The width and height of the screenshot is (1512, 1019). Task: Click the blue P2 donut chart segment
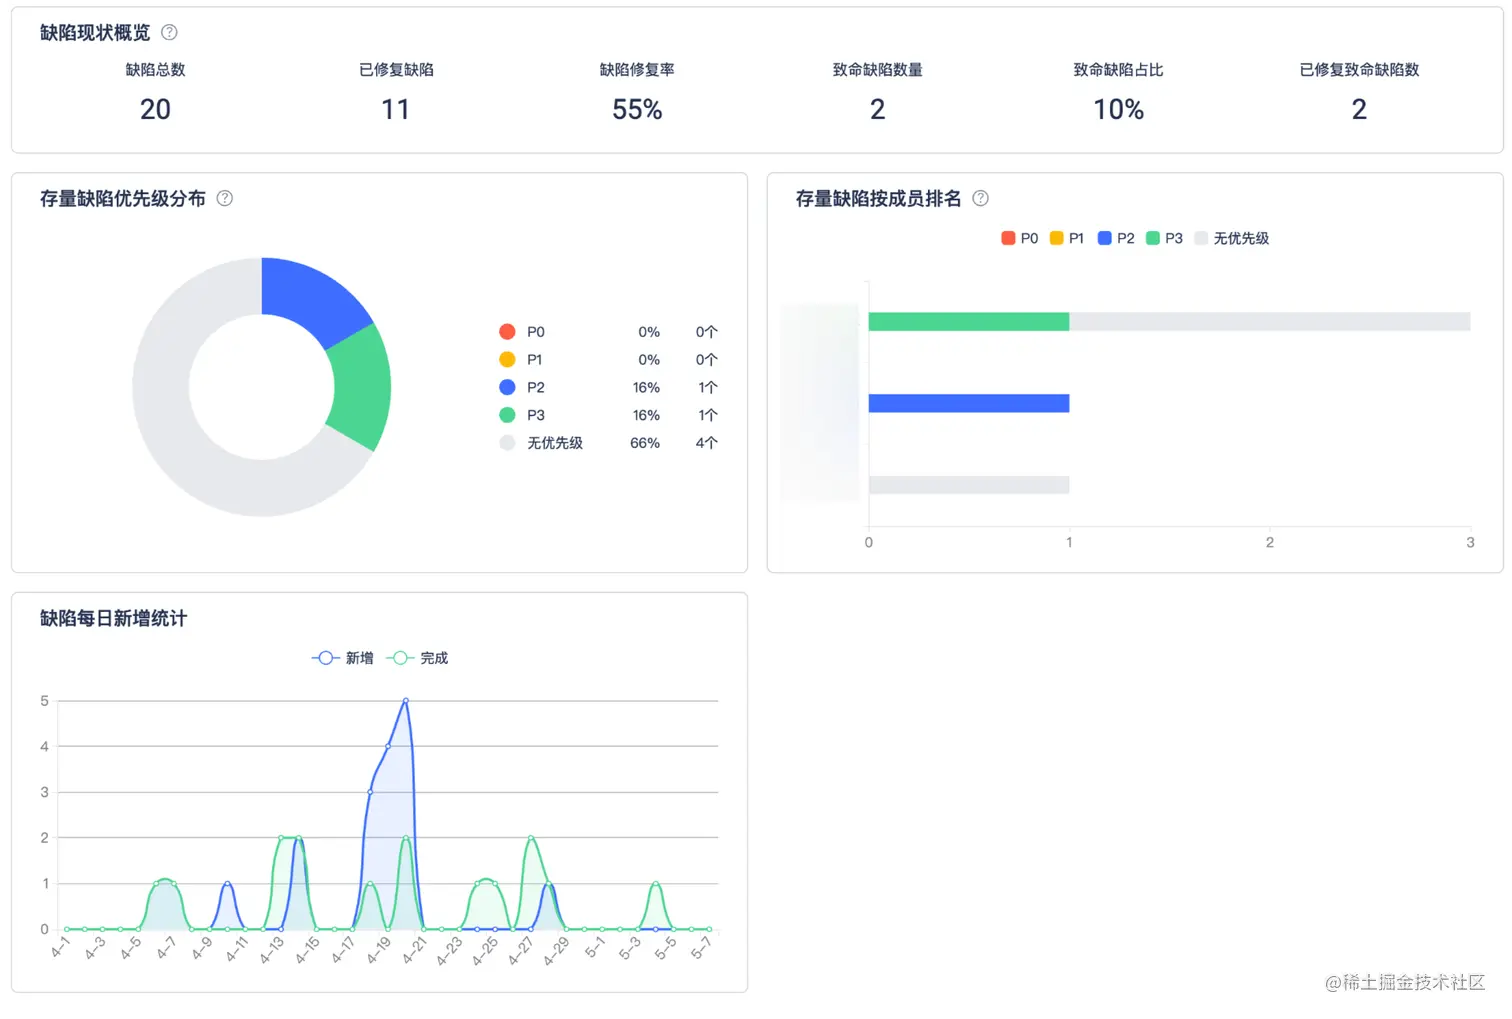(312, 298)
